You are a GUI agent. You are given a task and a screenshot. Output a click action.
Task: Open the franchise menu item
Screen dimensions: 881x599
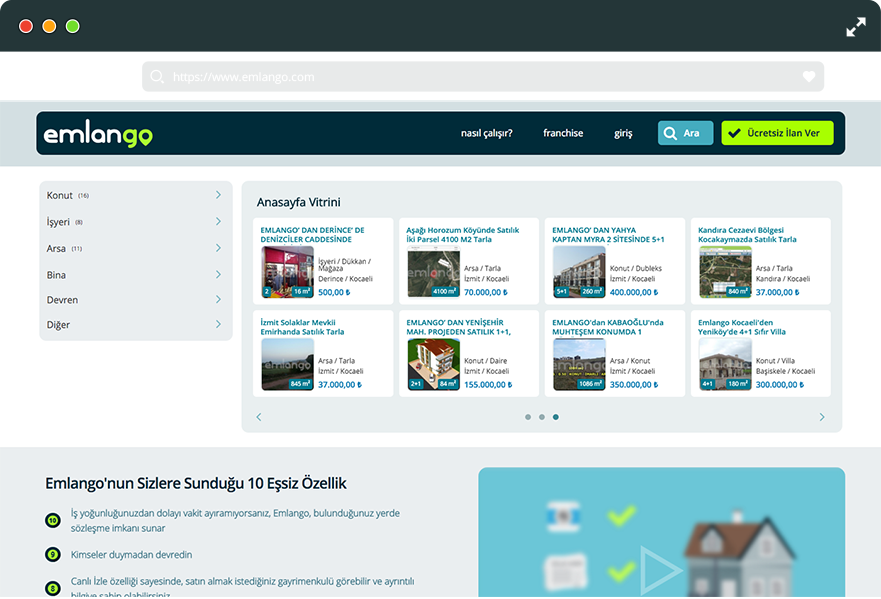(x=563, y=133)
